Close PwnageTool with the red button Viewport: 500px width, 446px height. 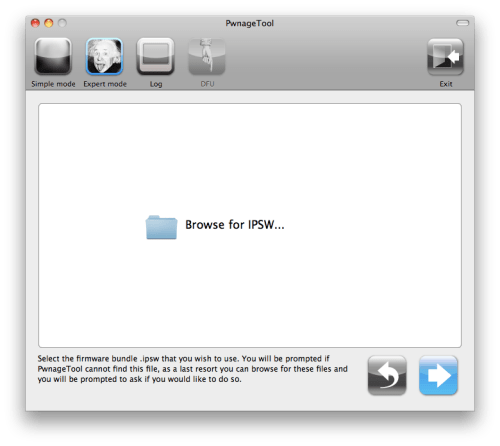(x=35, y=23)
